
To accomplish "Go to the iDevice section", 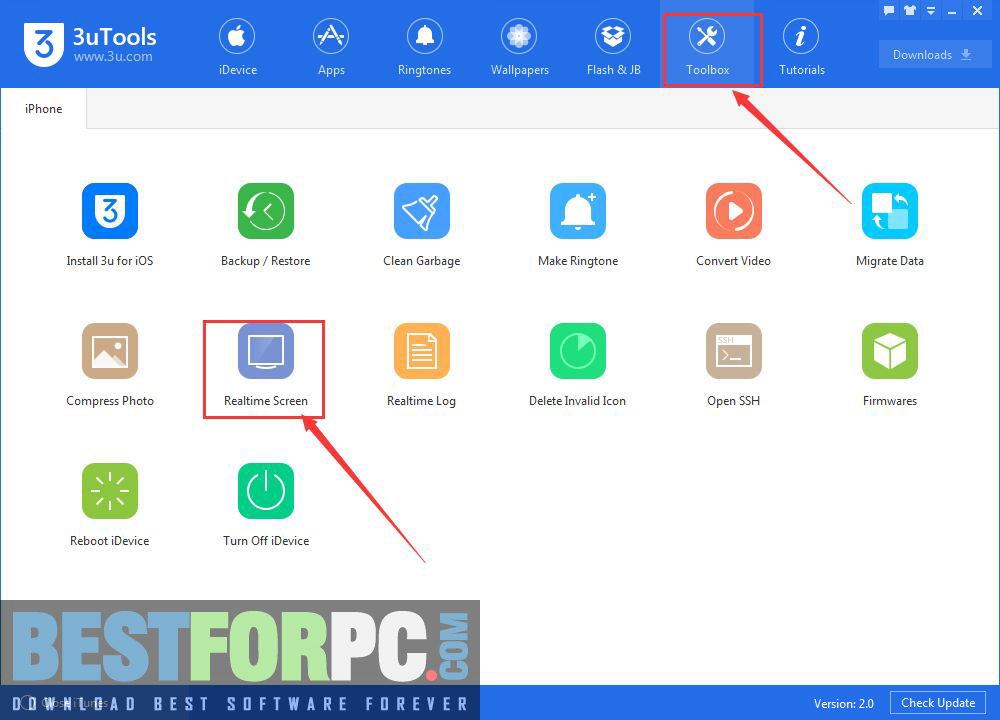I will point(237,48).
